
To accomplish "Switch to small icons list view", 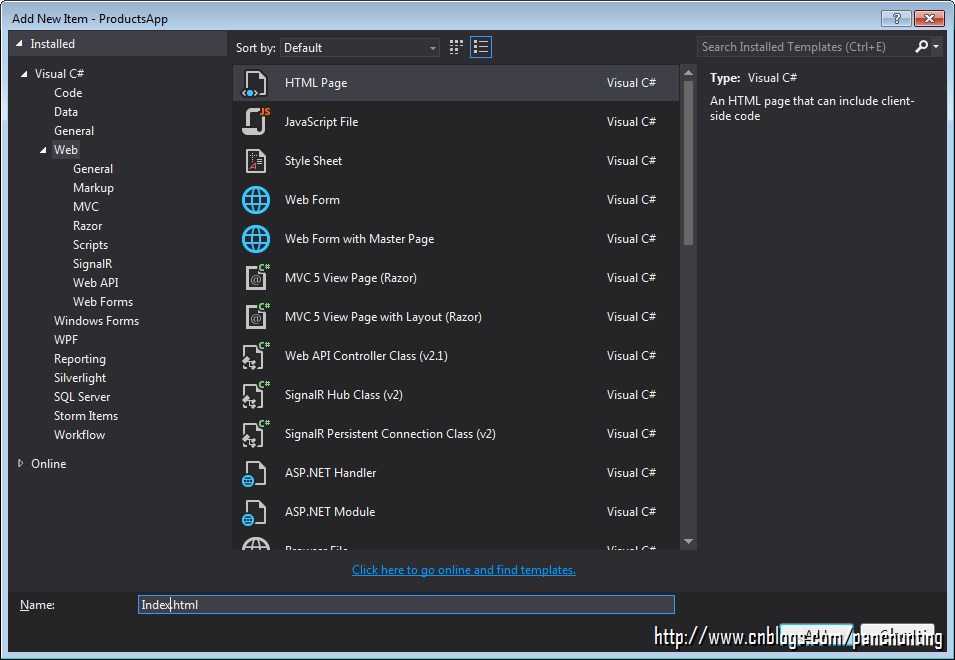I will [x=481, y=47].
